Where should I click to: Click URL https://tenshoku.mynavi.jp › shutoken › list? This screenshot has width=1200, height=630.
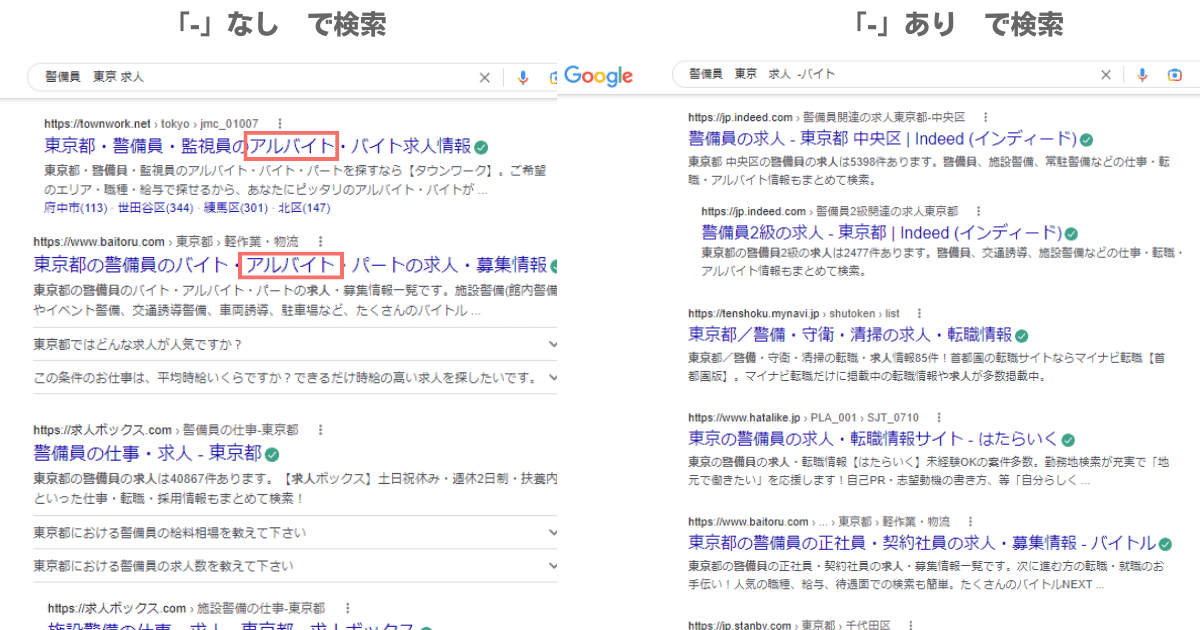coord(794,313)
